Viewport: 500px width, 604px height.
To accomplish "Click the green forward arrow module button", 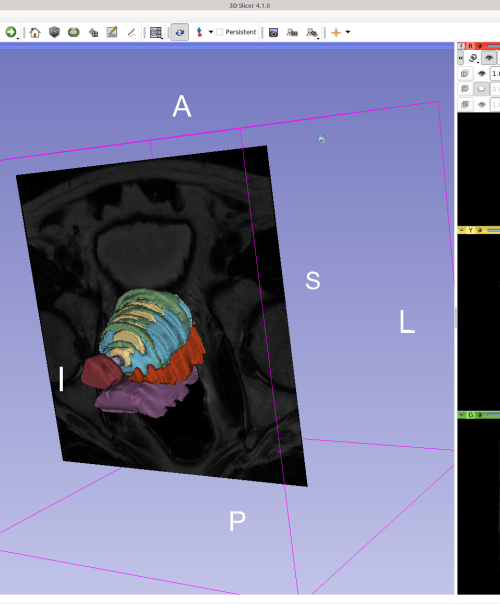I will 11,32.
